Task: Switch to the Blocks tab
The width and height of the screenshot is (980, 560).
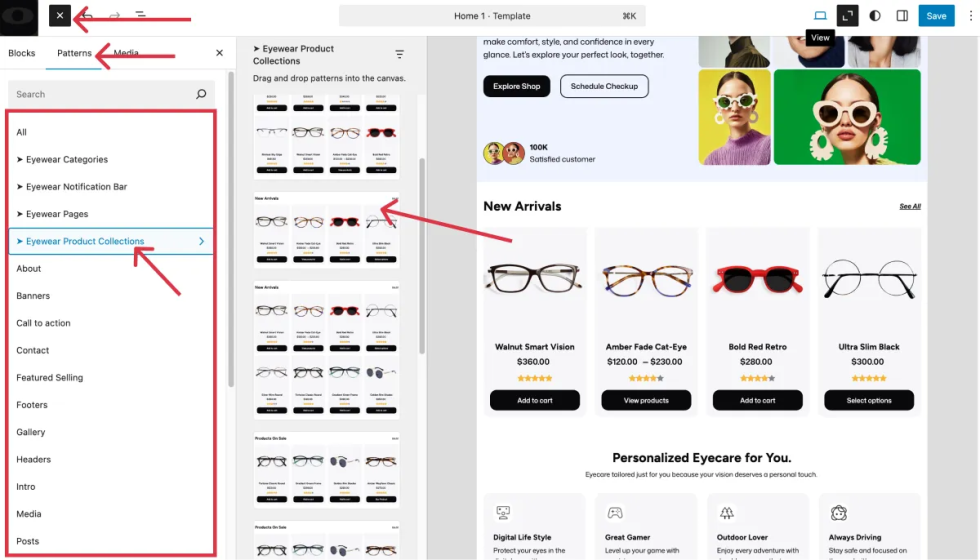Action: click(x=22, y=53)
